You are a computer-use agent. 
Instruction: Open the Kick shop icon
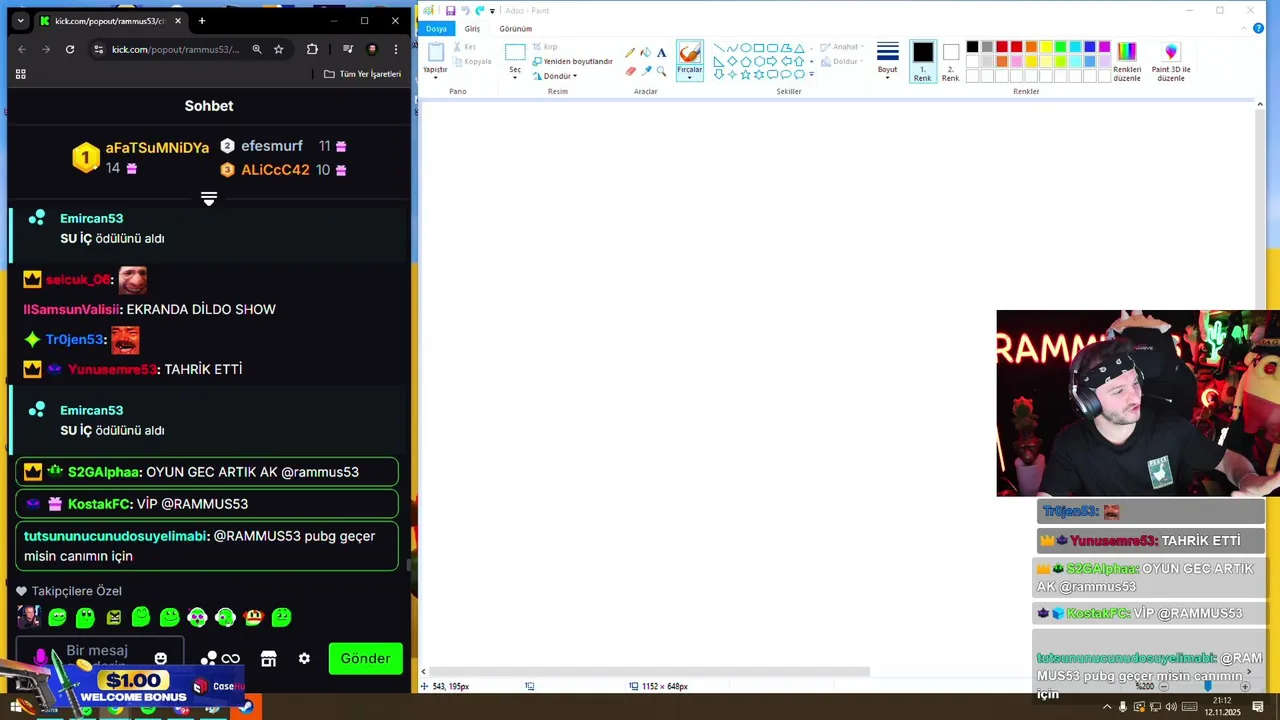pyautogui.click(x=268, y=658)
